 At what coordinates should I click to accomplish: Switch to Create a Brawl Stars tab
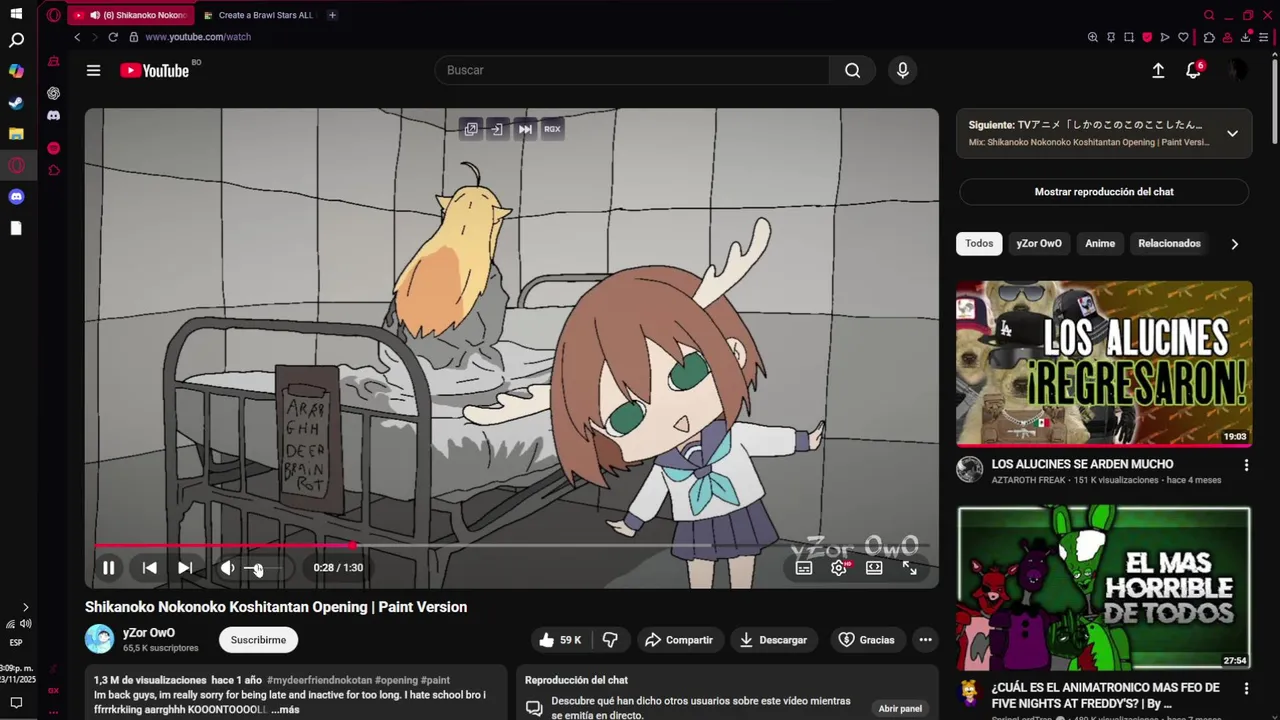point(258,15)
